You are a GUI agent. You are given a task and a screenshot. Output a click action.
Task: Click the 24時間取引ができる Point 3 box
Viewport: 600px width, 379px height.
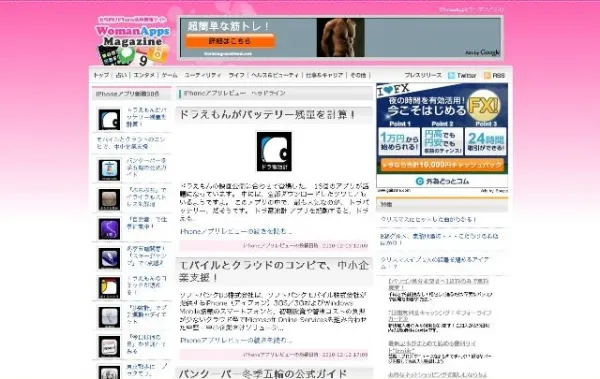coord(486,142)
